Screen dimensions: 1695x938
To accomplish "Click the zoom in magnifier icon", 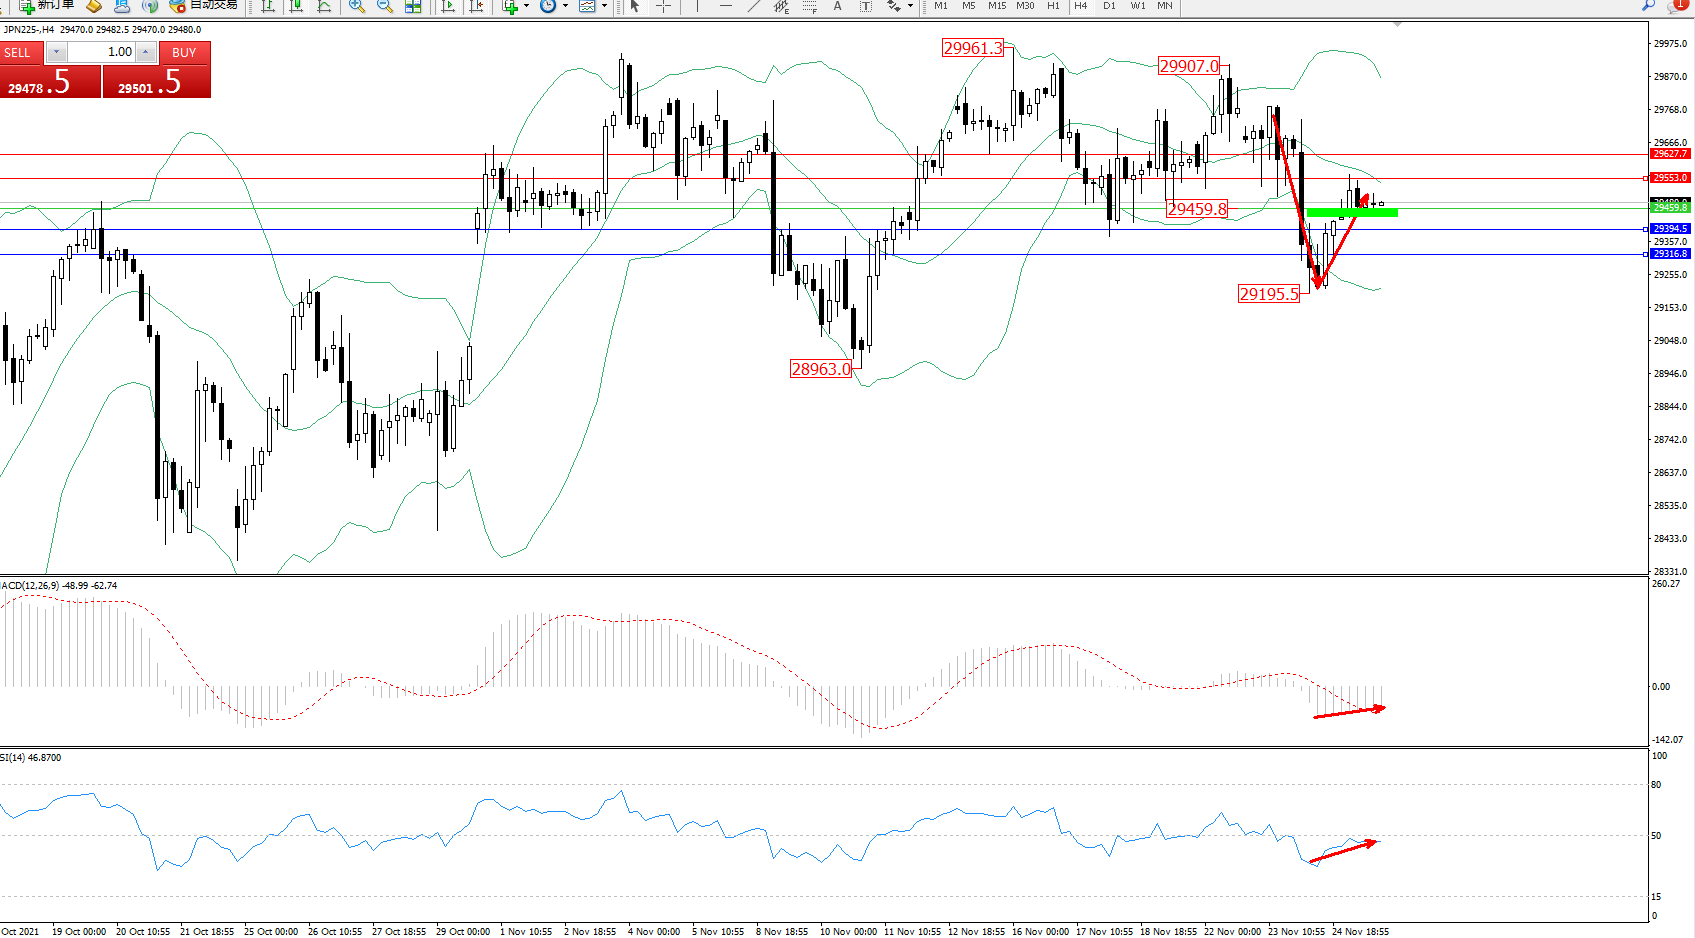I will (x=356, y=6).
